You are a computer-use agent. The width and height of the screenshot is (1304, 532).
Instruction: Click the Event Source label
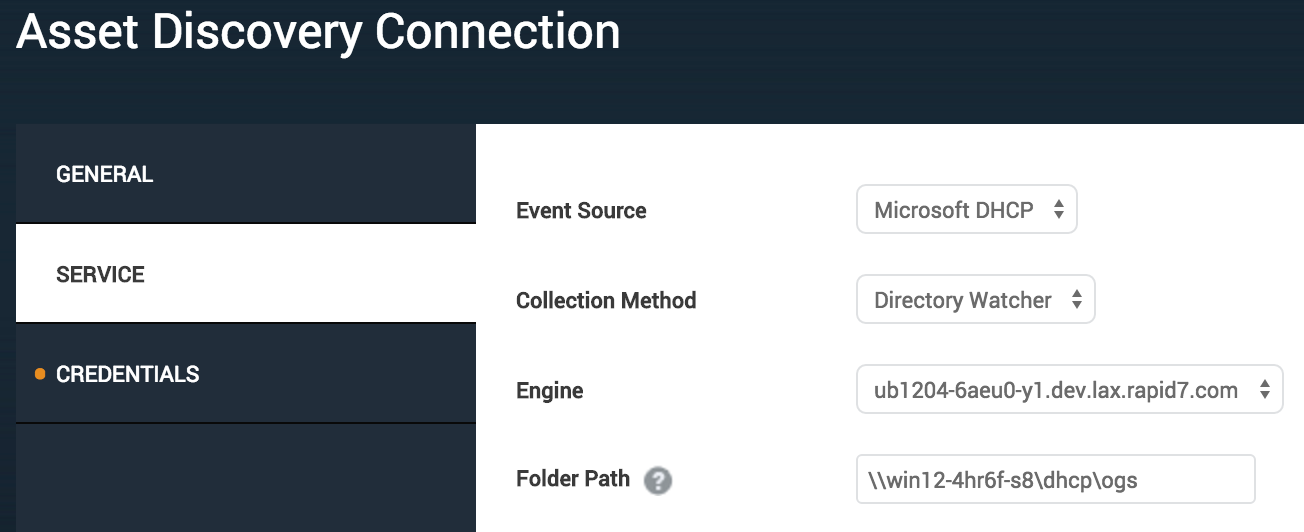[581, 211]
